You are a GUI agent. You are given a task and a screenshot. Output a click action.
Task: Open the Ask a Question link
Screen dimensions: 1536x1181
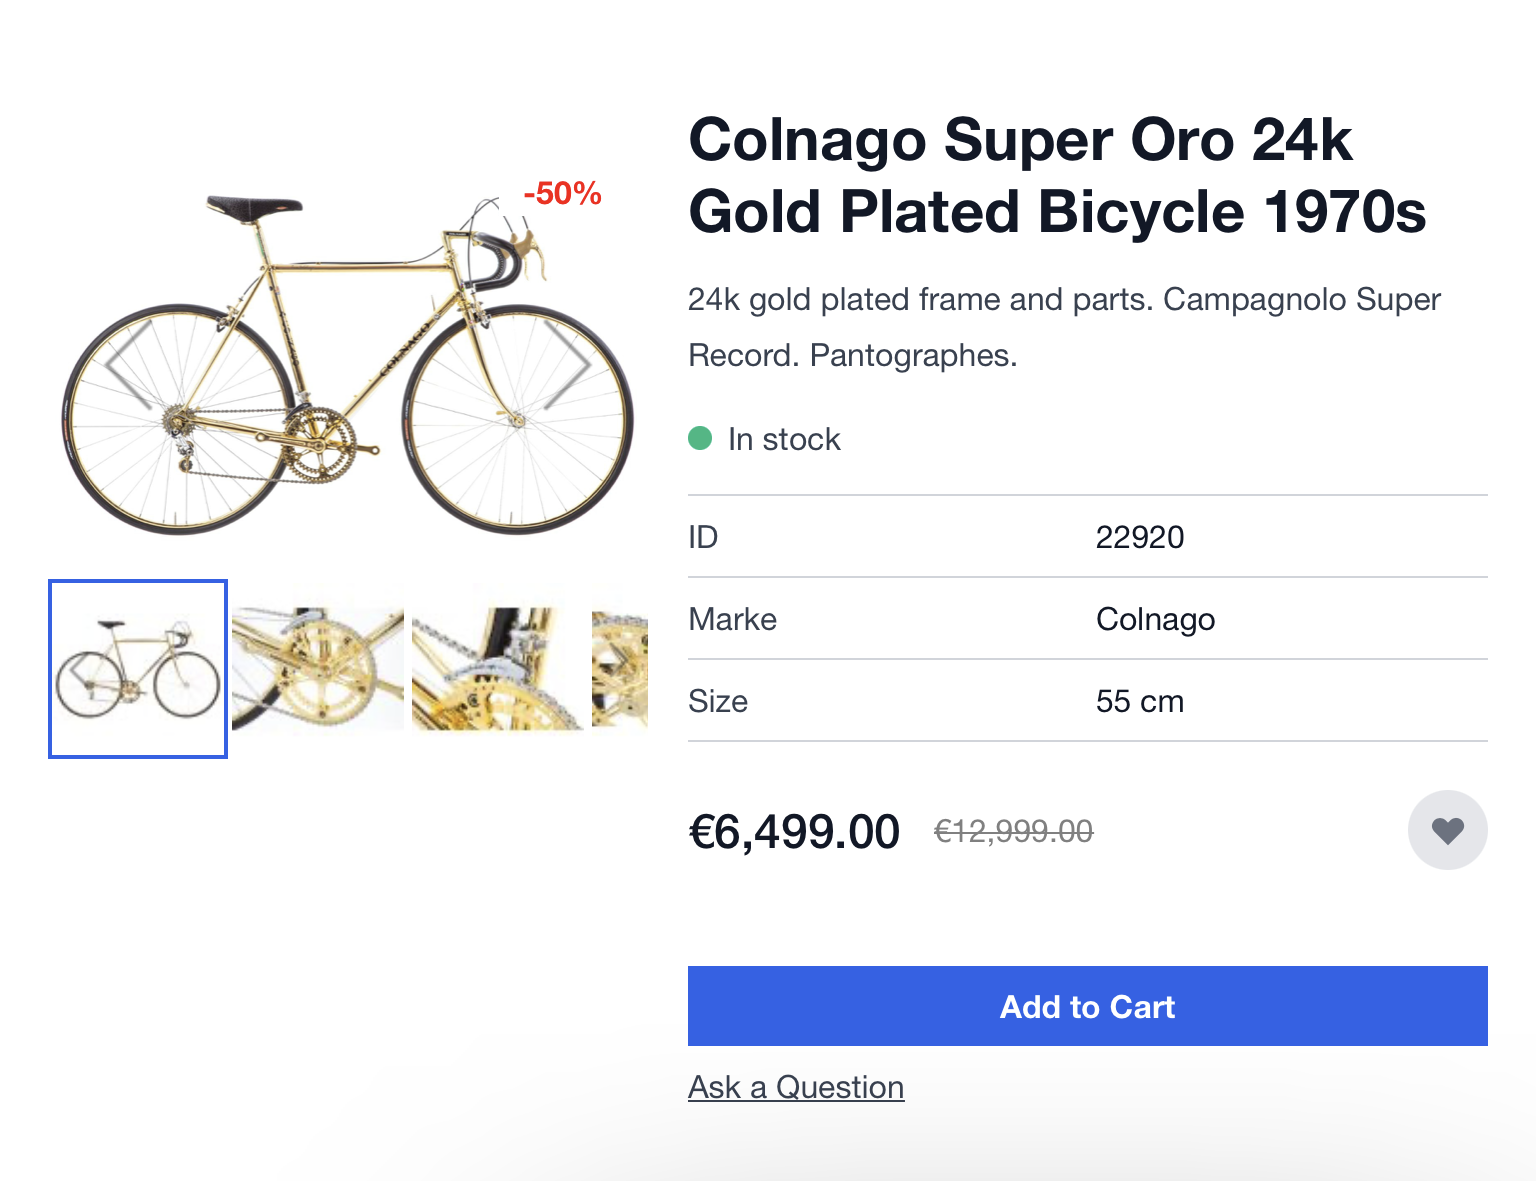tap(796, 1087)
